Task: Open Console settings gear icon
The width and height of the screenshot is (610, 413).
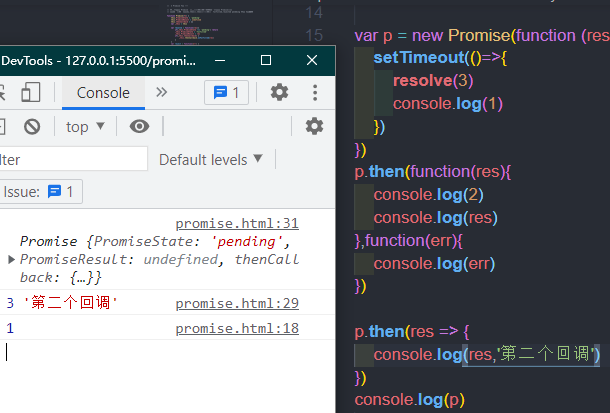Action: click(x=314, y=126)
